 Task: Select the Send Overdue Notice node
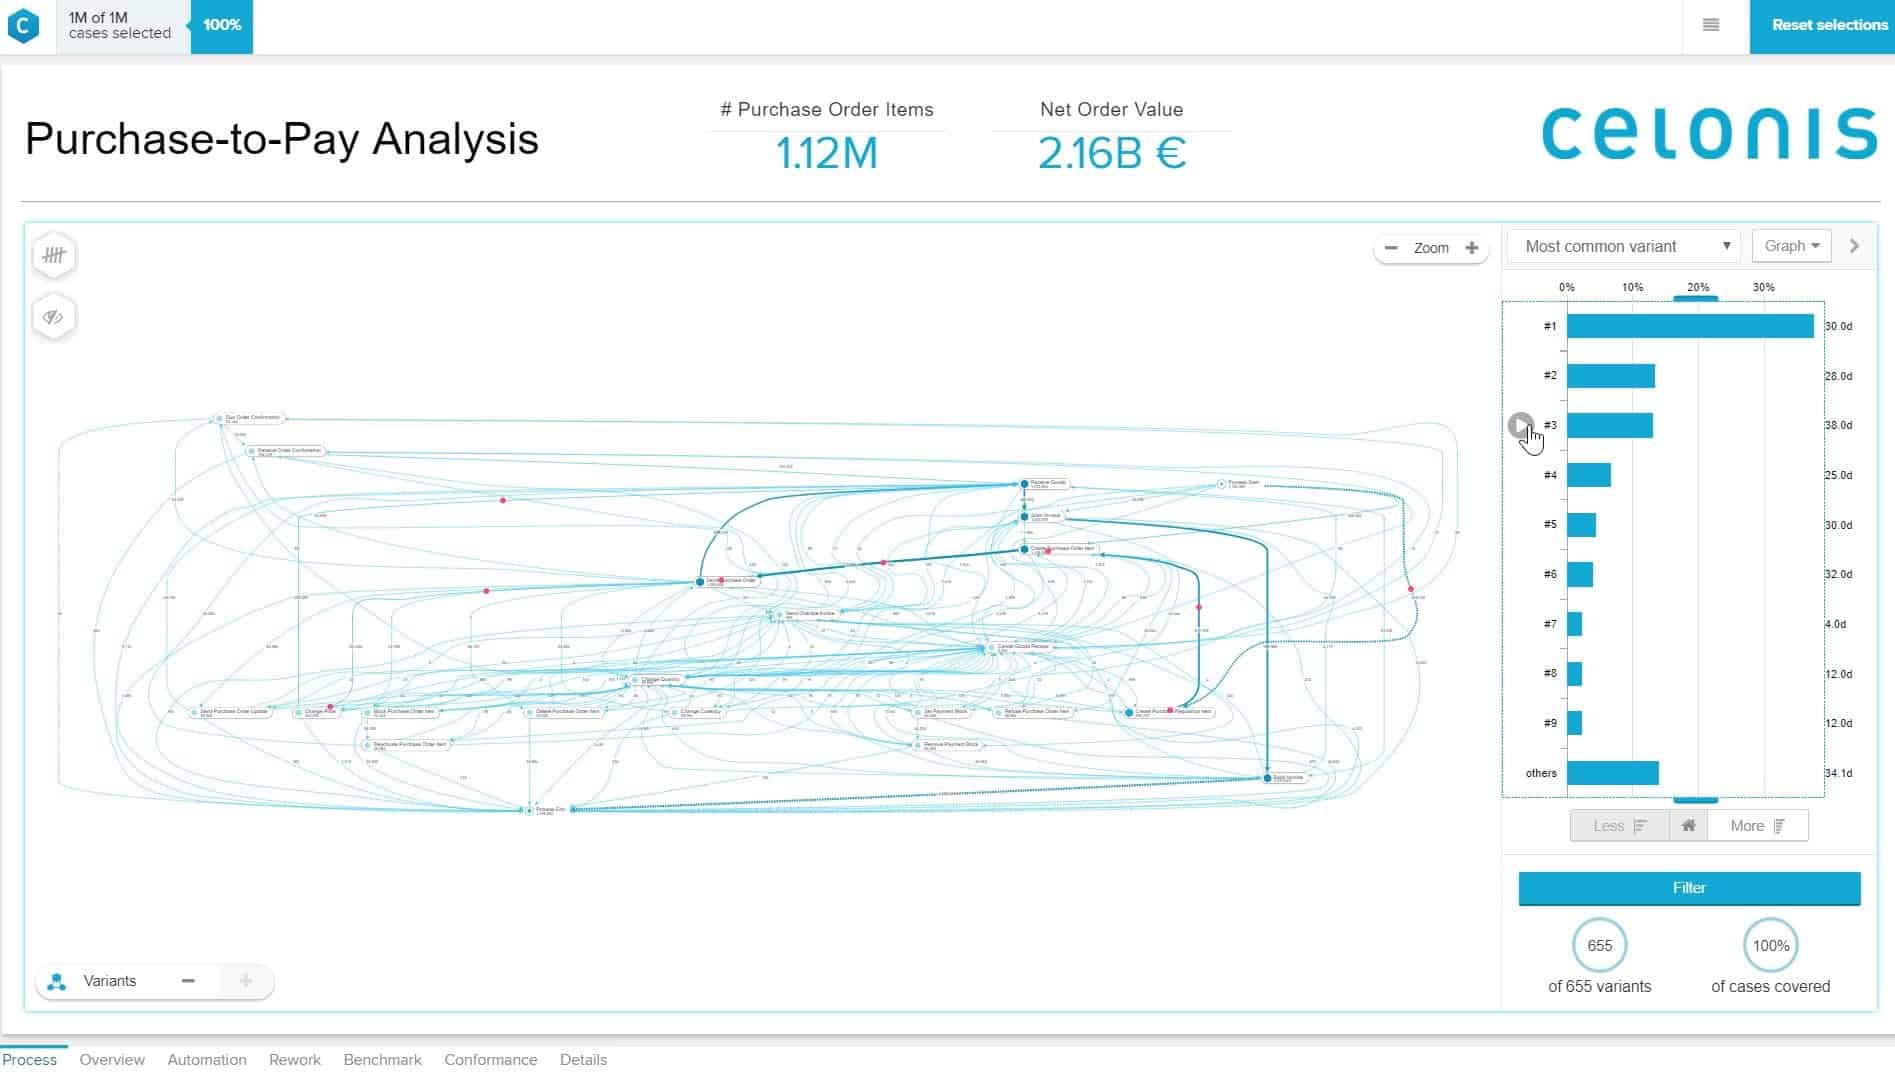[x=807, y=615]
